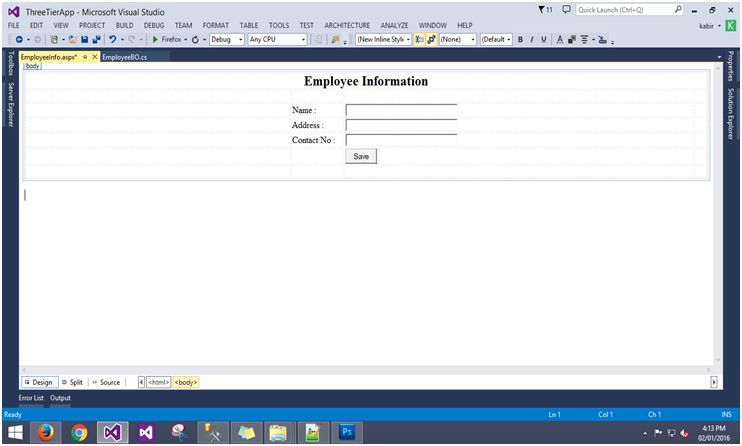742x446 pixels.
Task: Click the New Project toolbar icon
Action: coord(54,40)
